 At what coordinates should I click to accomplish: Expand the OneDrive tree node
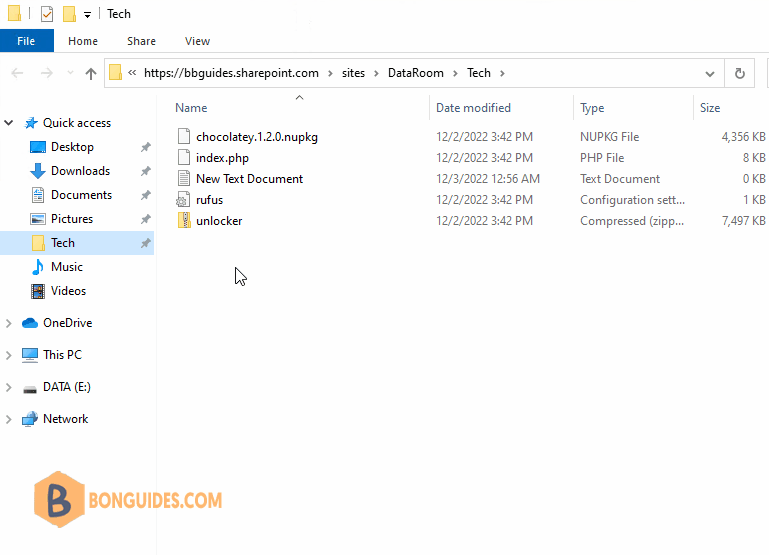(x=8, y=323)
